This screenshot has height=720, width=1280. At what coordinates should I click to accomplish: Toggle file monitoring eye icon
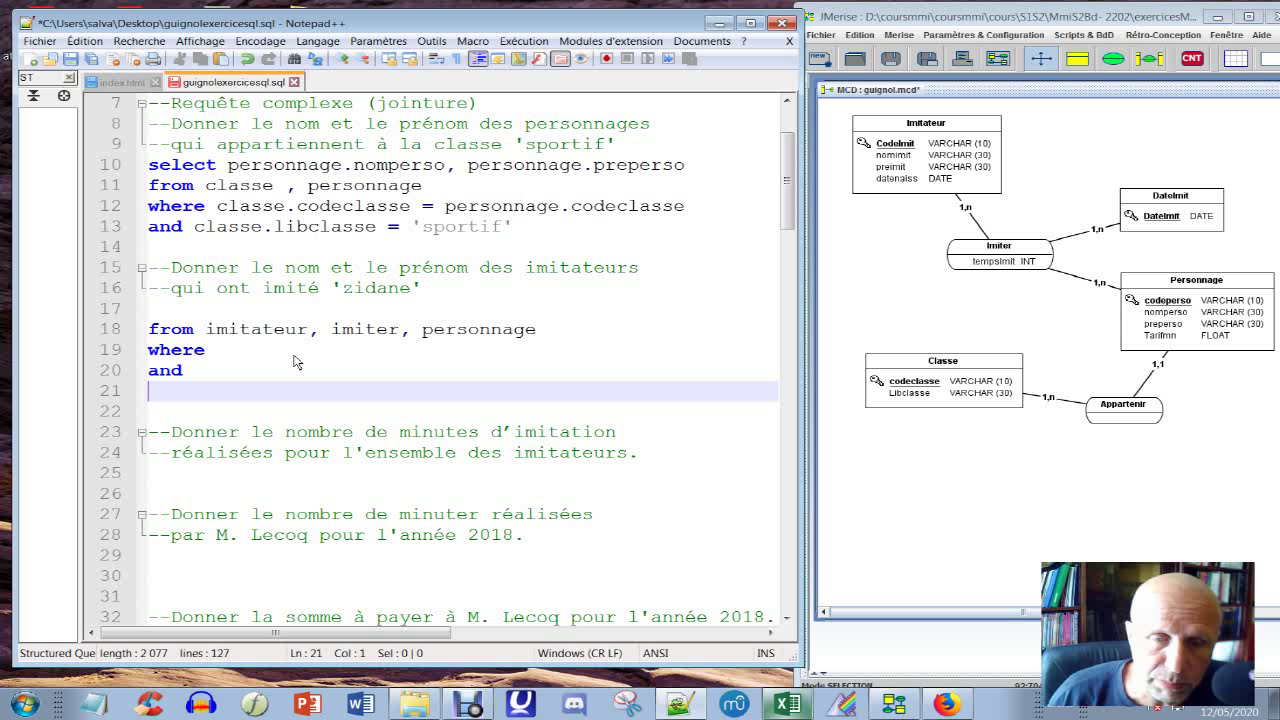click(581, 59)
